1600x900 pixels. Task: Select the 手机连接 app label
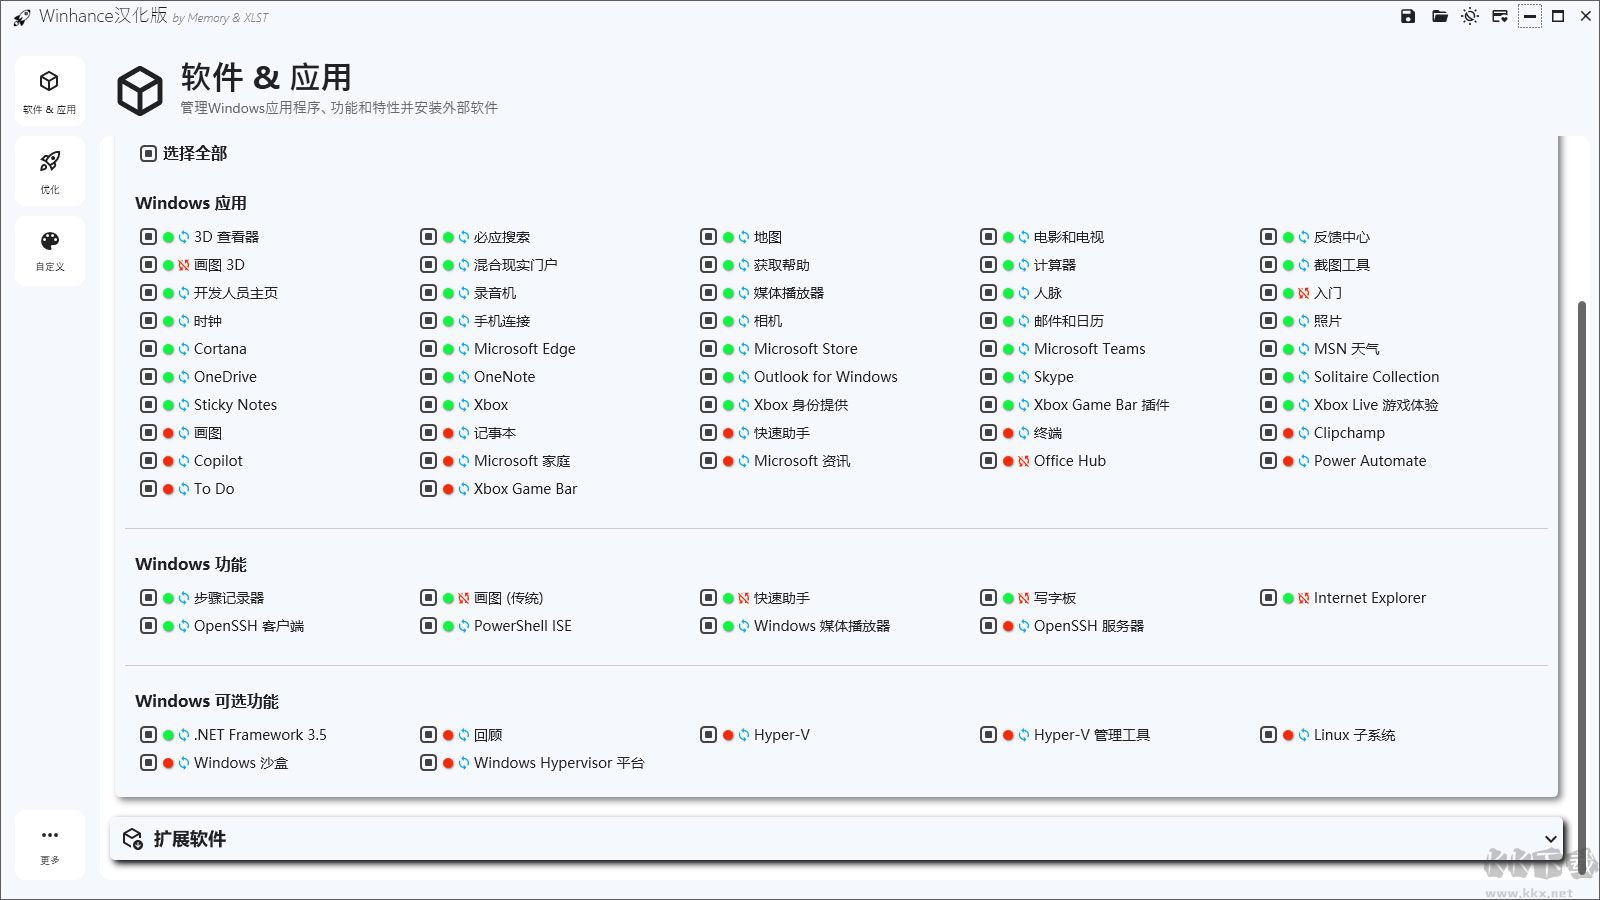pyautogui.click(x=502, y=321)
